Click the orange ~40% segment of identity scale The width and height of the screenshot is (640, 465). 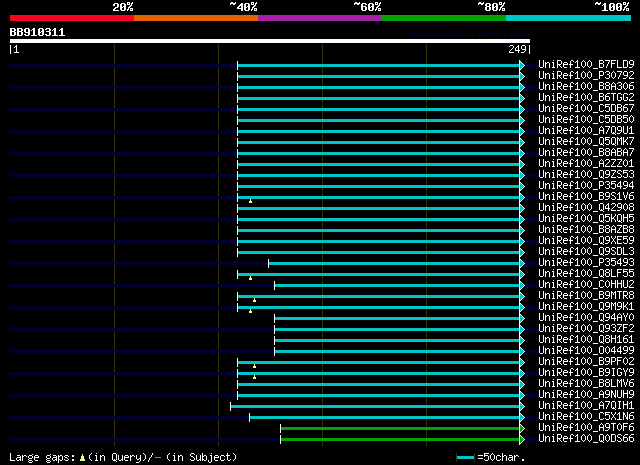pyautogui.click(x=196, y=18)
